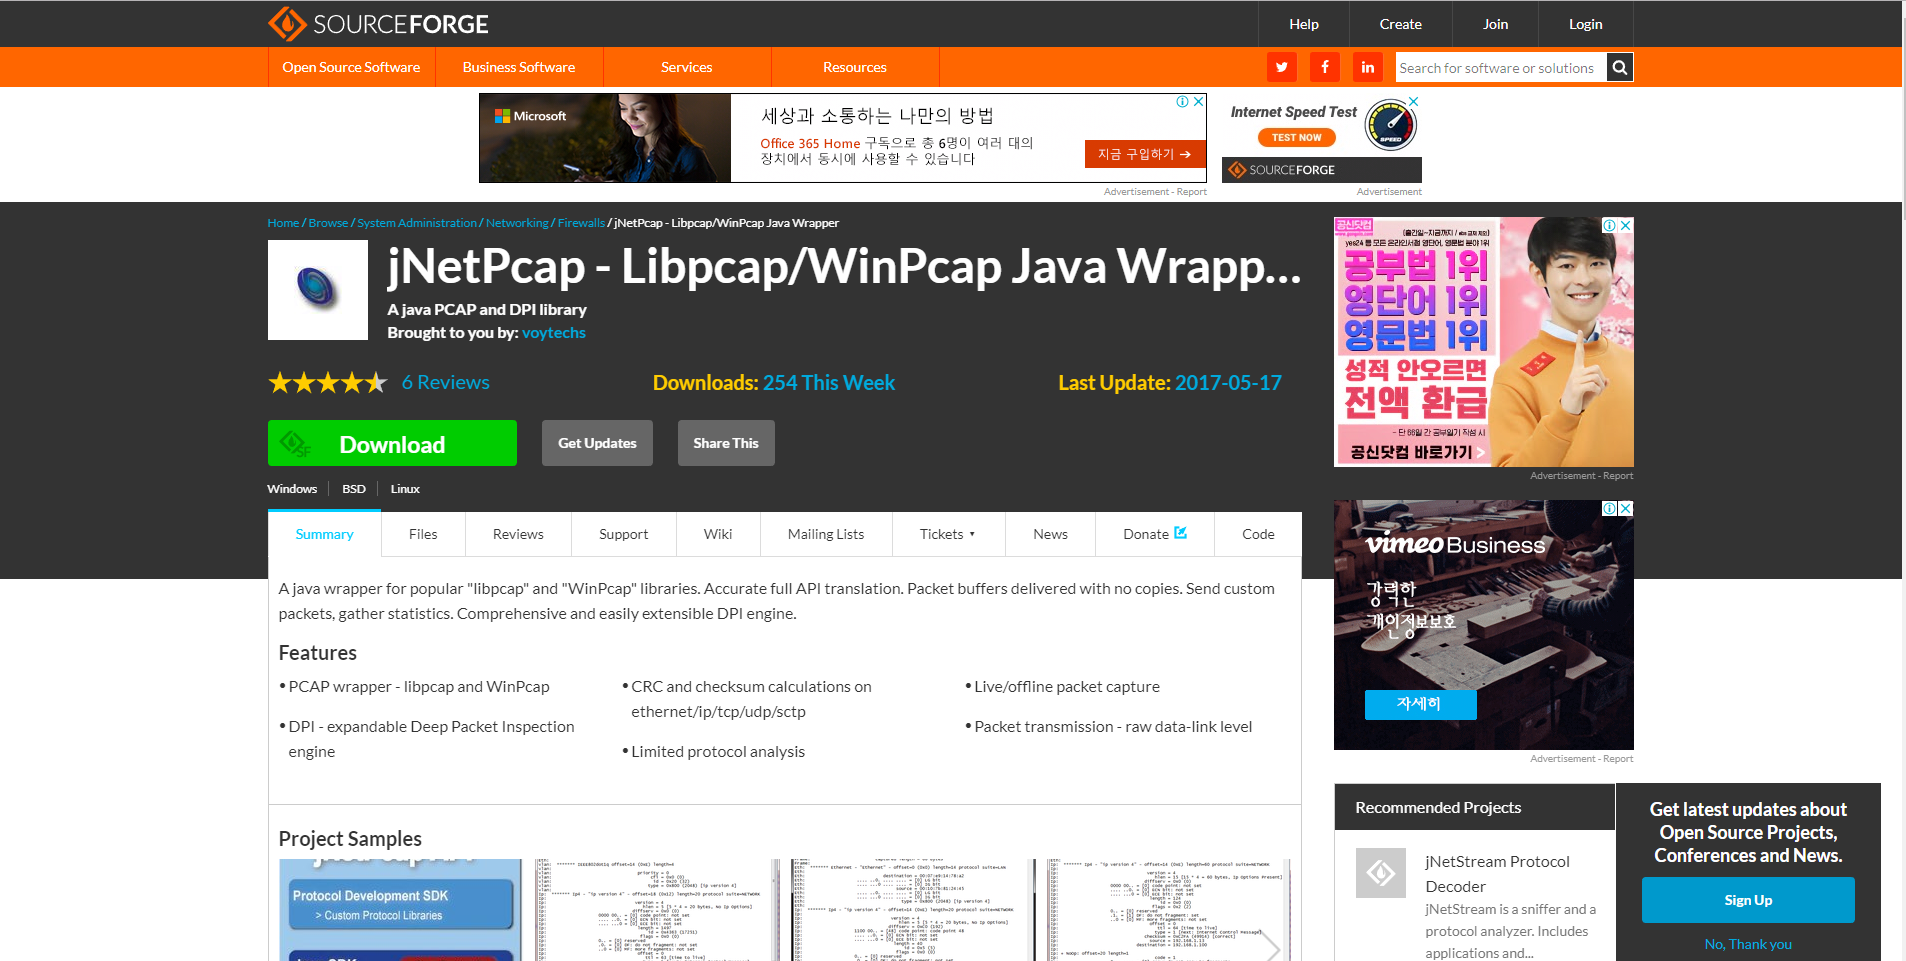Open the Facebook icon in header
The image size is (1906, 961).
click(x=1324, y=67)
